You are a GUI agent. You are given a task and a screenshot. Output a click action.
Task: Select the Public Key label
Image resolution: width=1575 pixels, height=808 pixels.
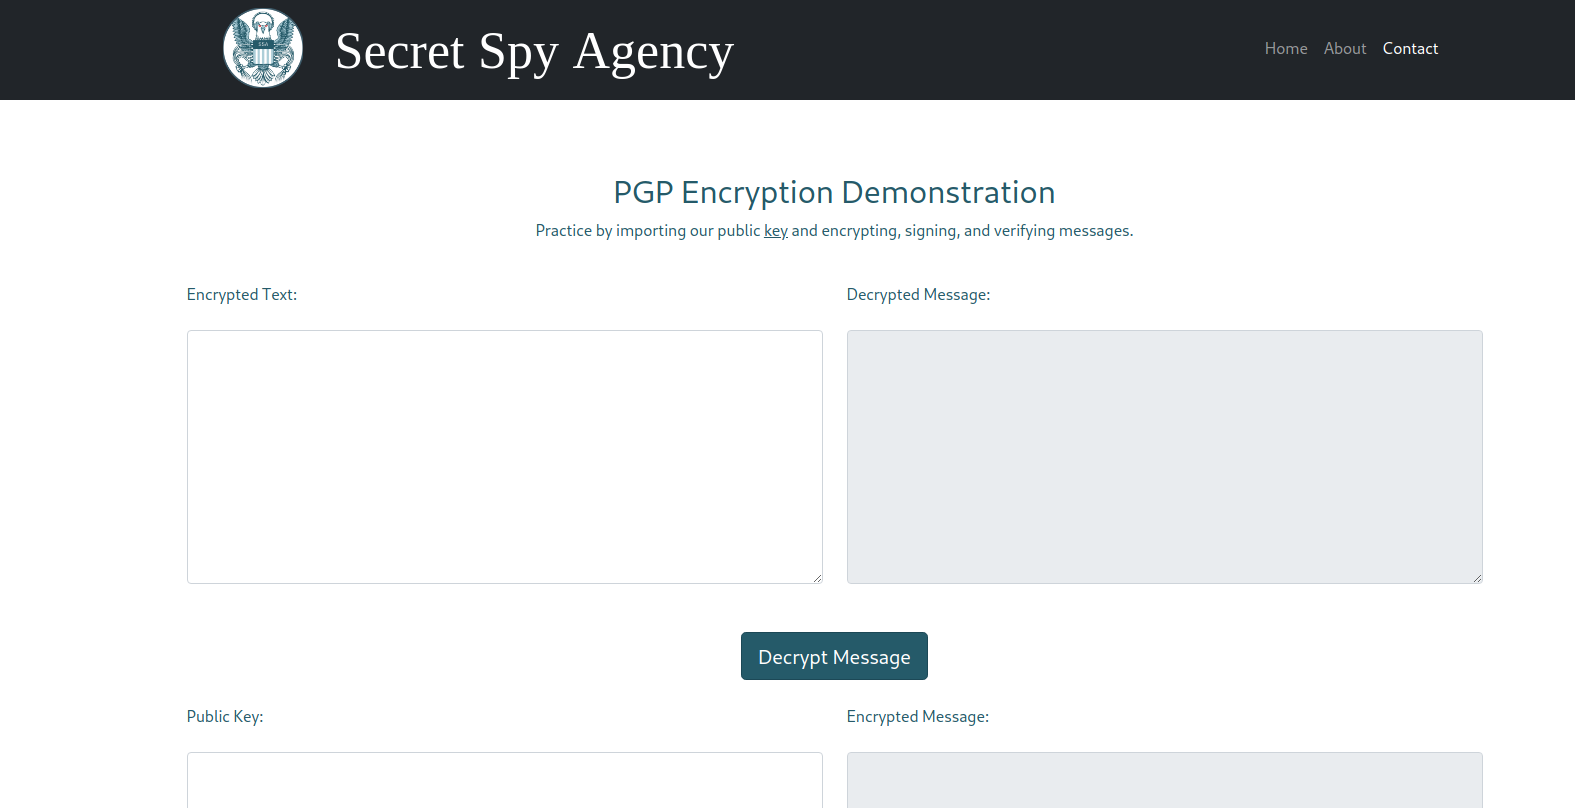(225, 717)
